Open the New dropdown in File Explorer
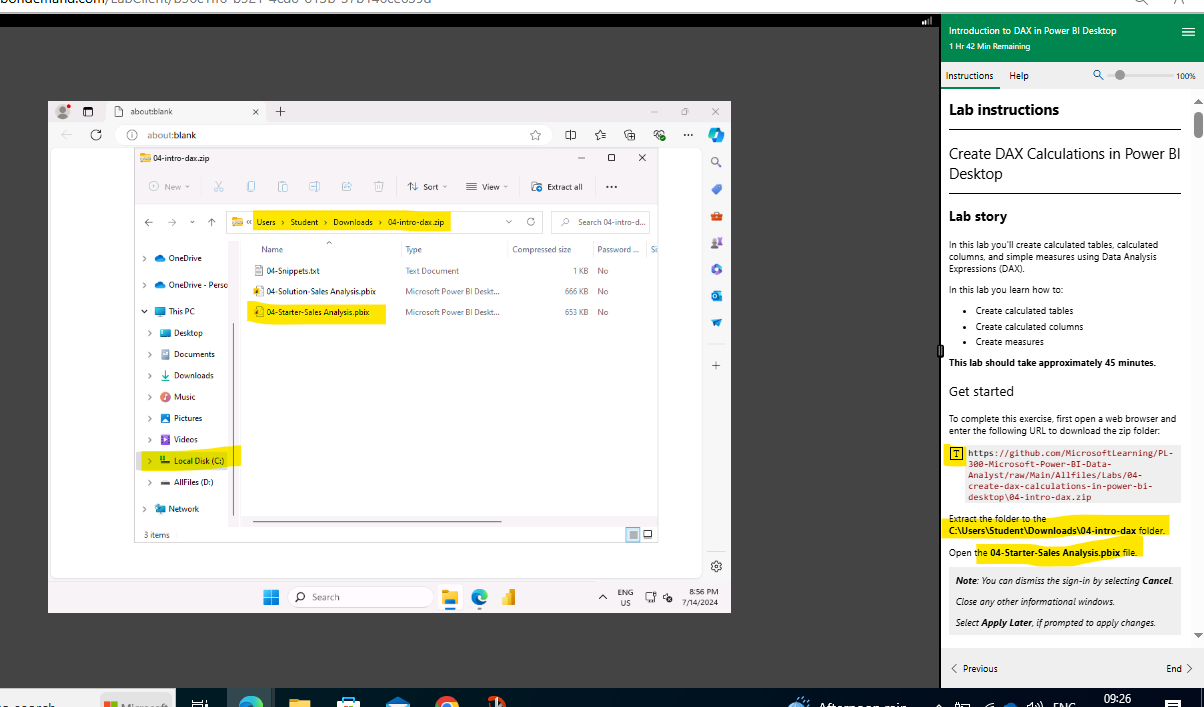The image size is (1204, 707). [x=170, y=187]
